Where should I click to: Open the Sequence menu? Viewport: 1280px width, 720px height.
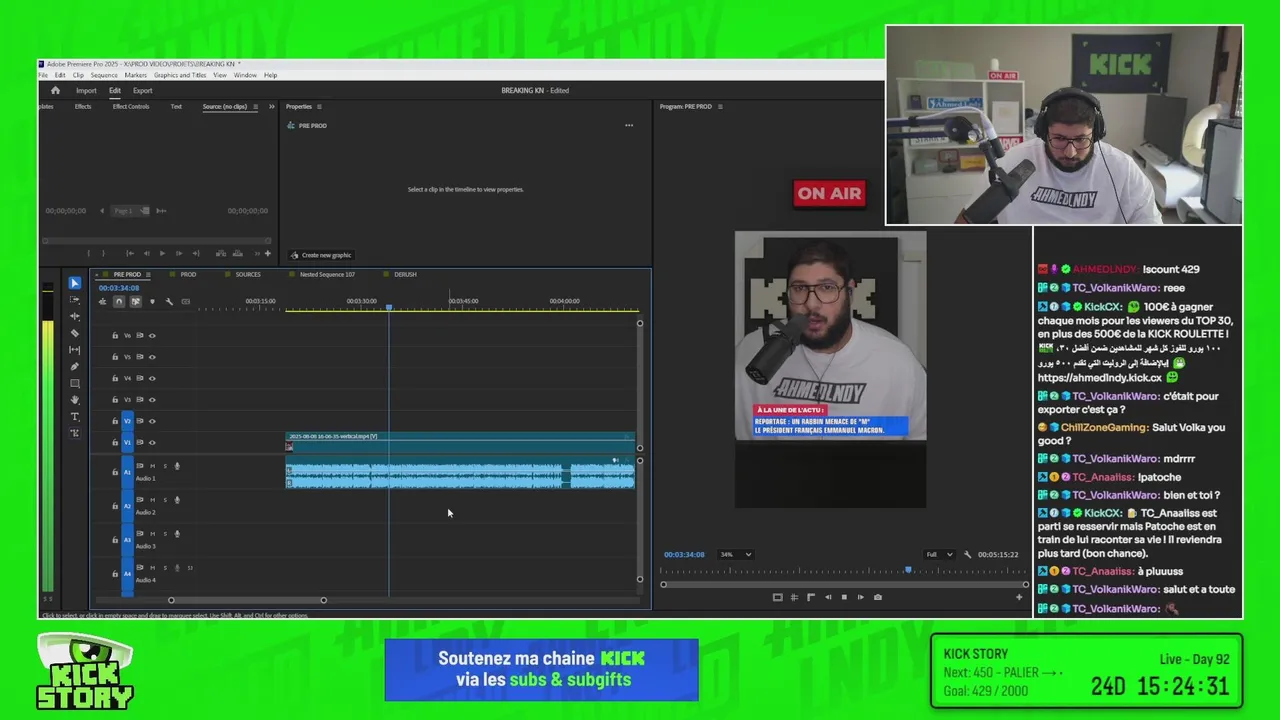click(104, 75)
